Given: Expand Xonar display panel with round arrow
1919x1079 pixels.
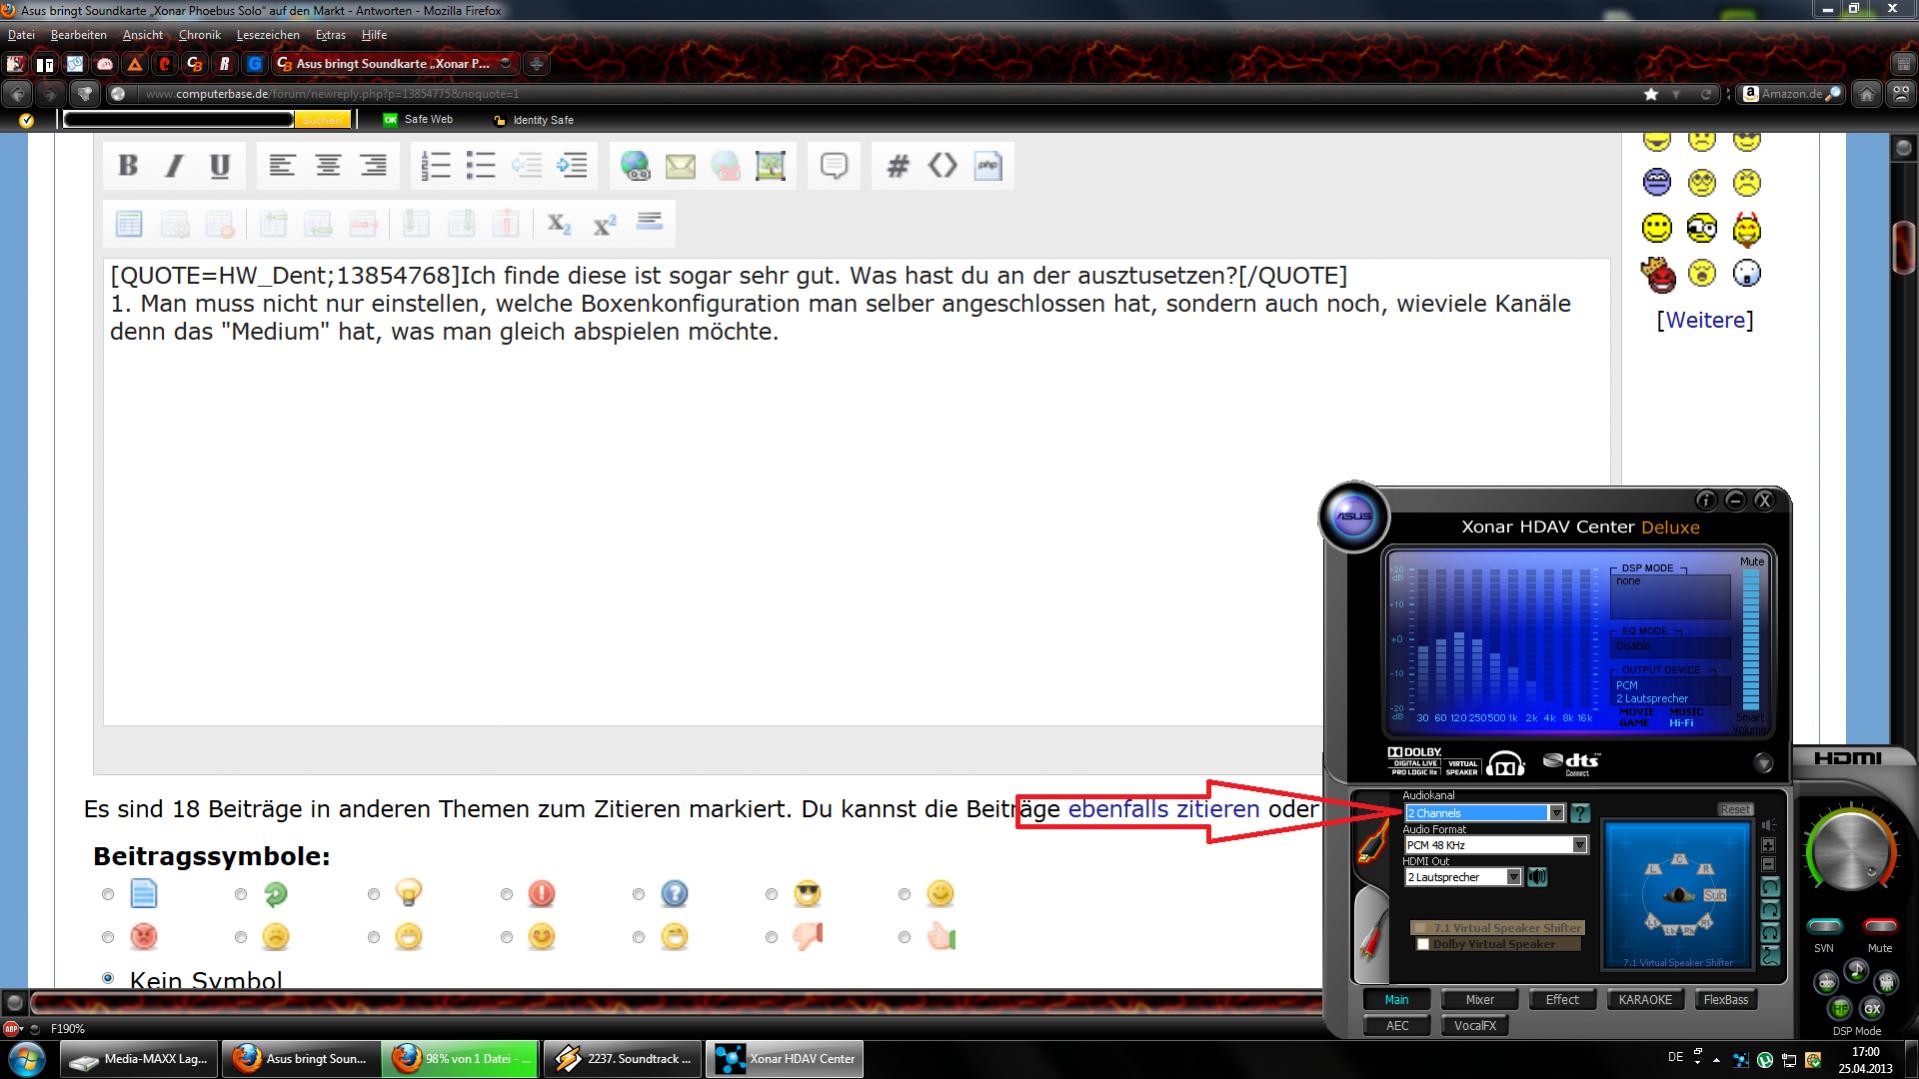Looking at the screenshot, I should [x=1763, y=763].
